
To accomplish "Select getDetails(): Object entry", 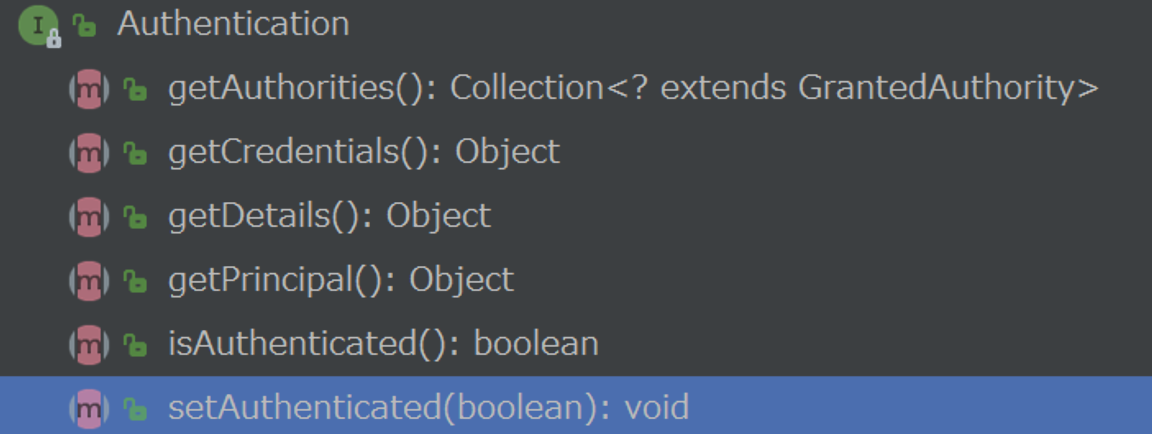I will pos(329,216).
